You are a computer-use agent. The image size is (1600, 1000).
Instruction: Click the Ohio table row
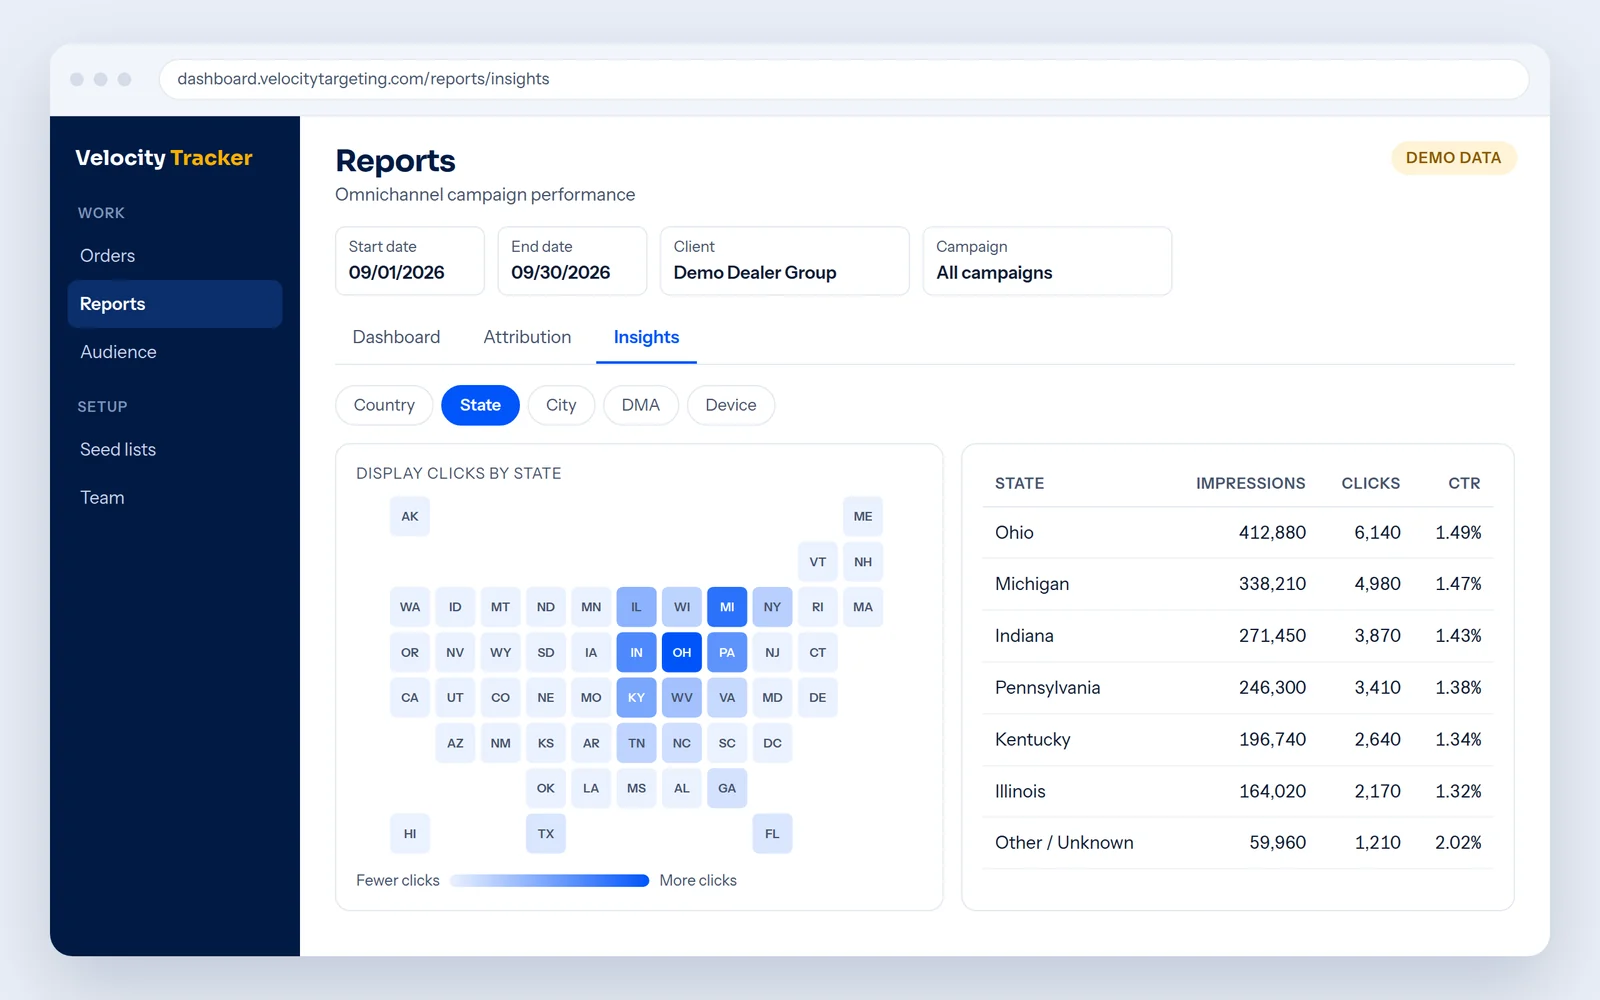pyautogui.click(x=1238, y=533)
